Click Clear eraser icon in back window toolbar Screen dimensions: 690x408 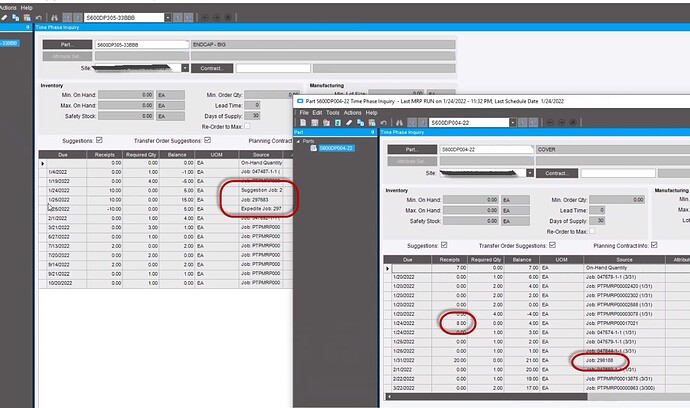[4, 18]
